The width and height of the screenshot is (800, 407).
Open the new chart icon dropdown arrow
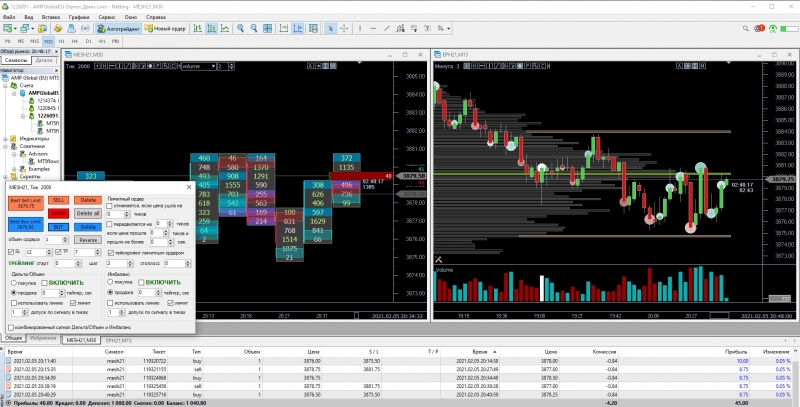[15, 29]
